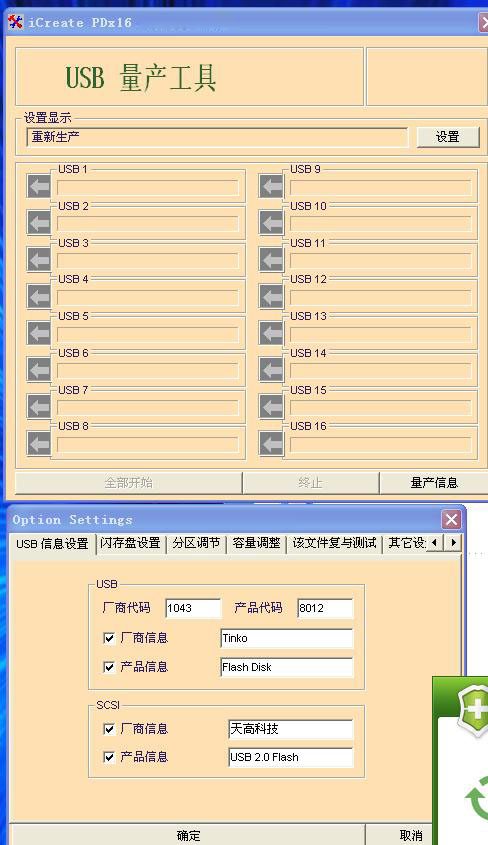Click tab strip right scroll arrow
Screen dimensions: 488x845
click(453, 542)
